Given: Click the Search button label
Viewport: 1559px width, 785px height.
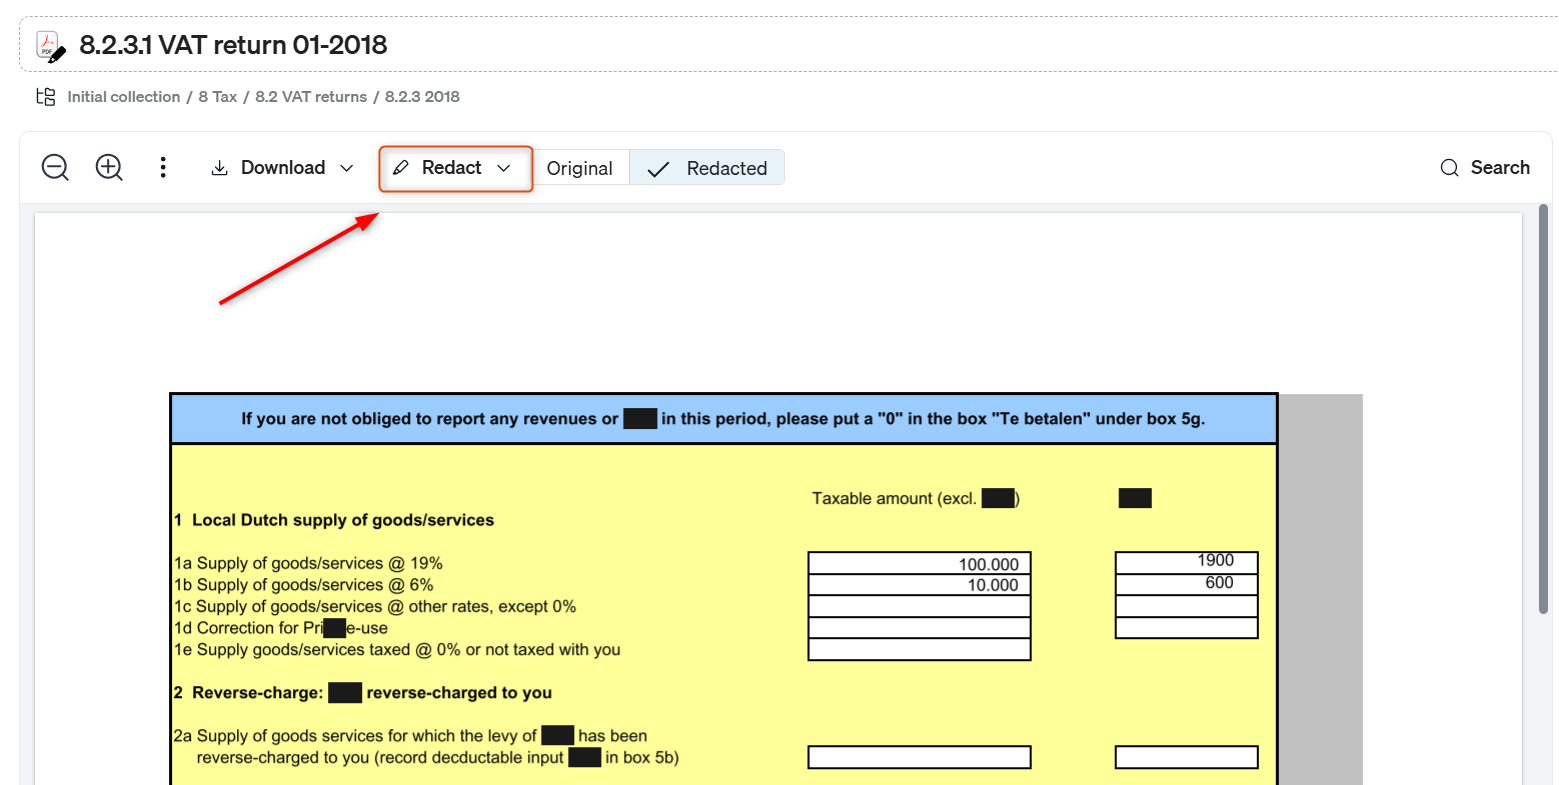Looking at the screenshot, I should click(x=1500, y=168).
